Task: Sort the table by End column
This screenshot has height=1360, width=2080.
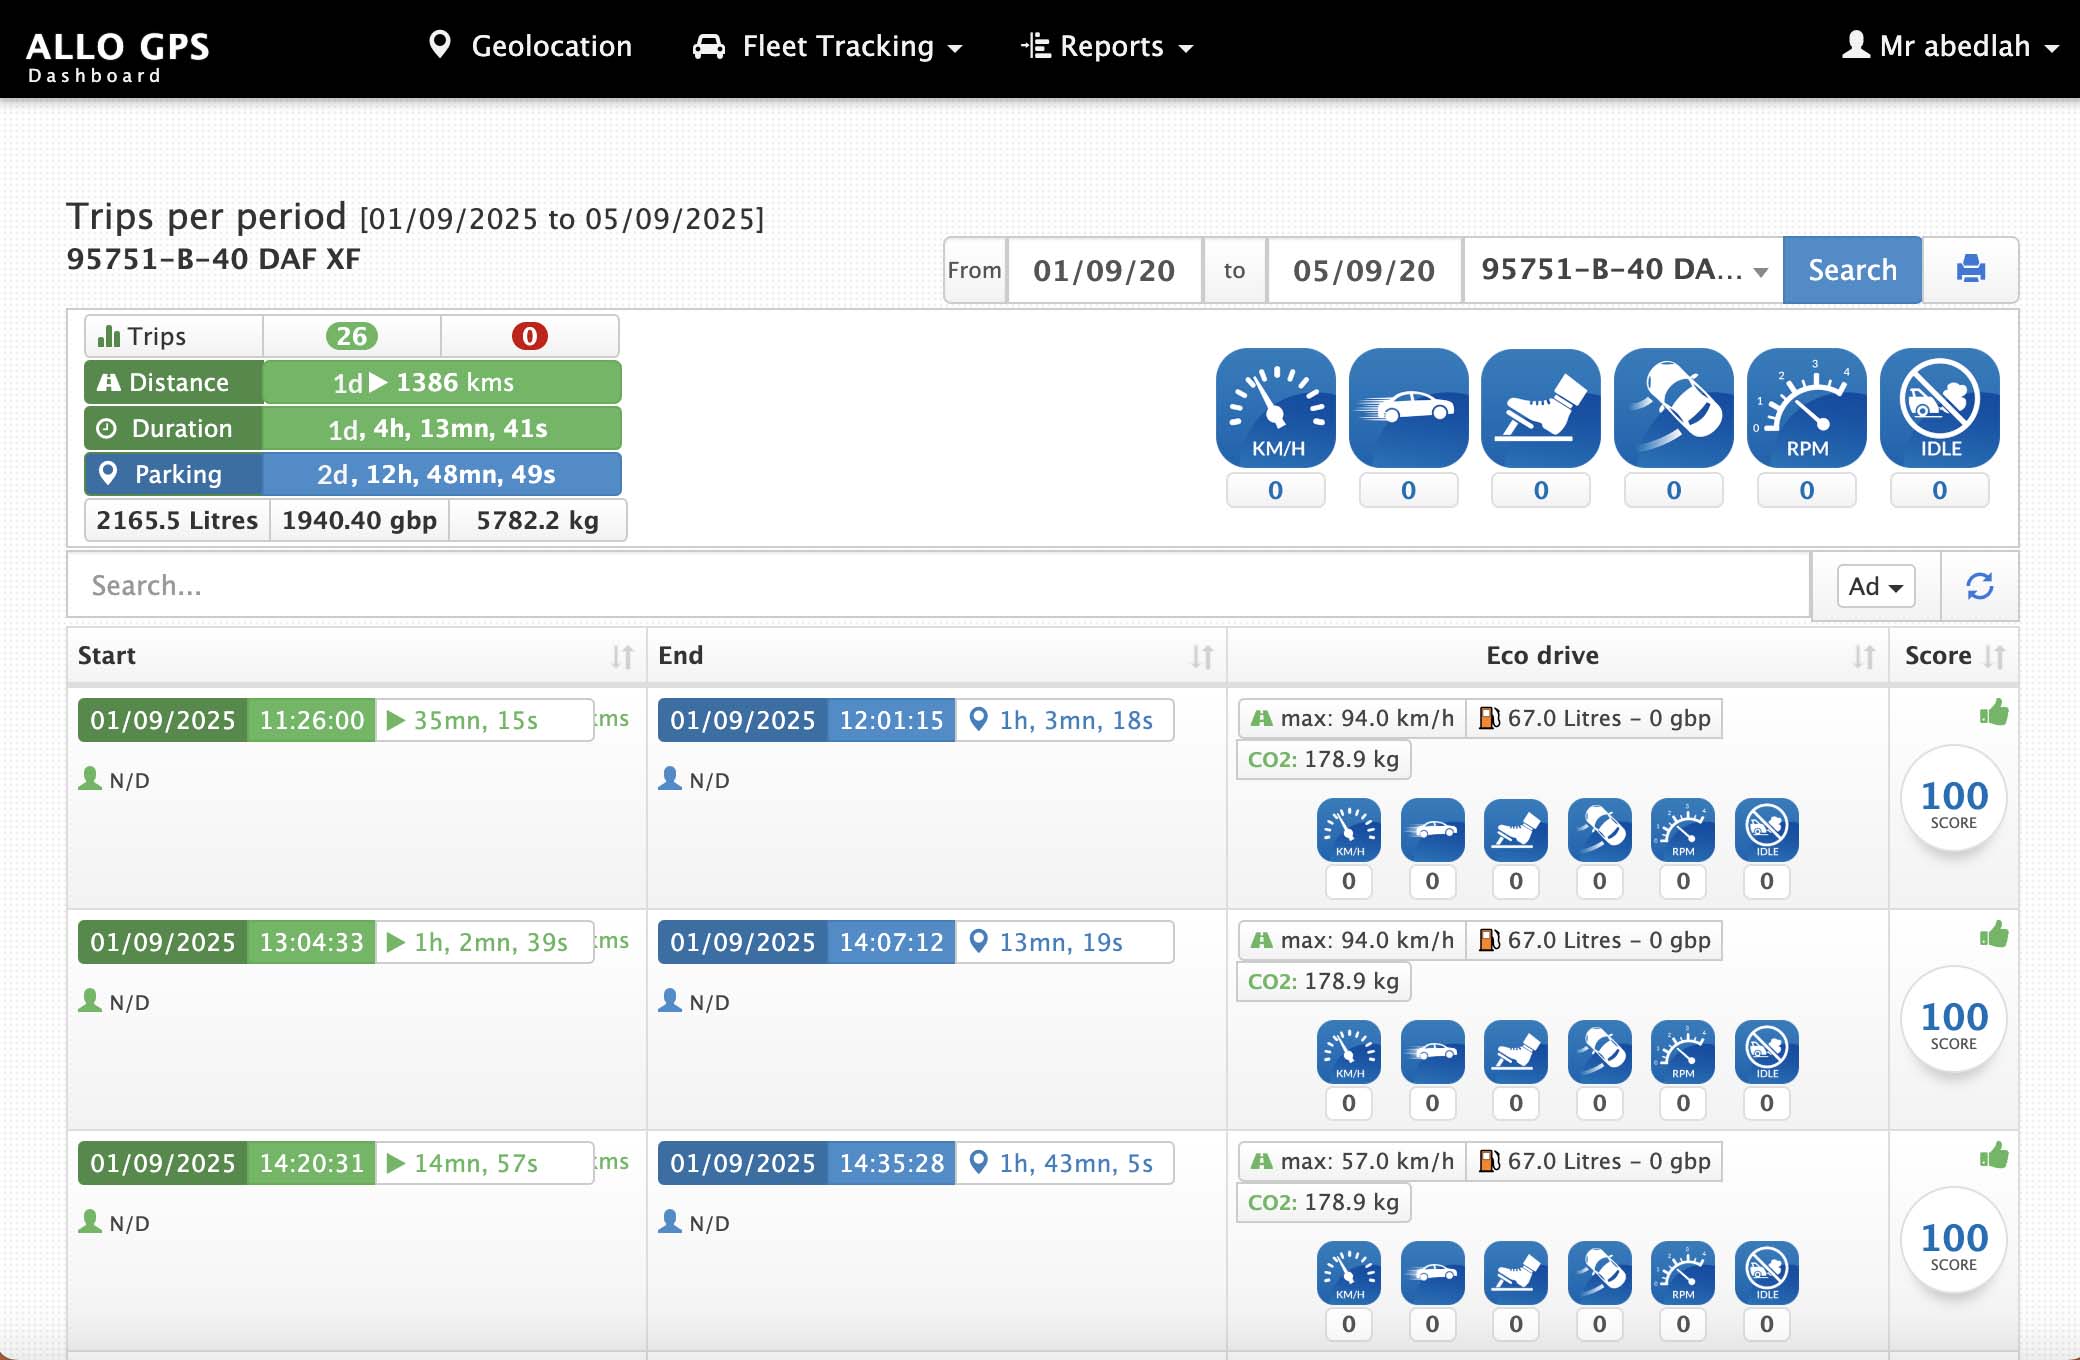Action: coord(1201,656)
